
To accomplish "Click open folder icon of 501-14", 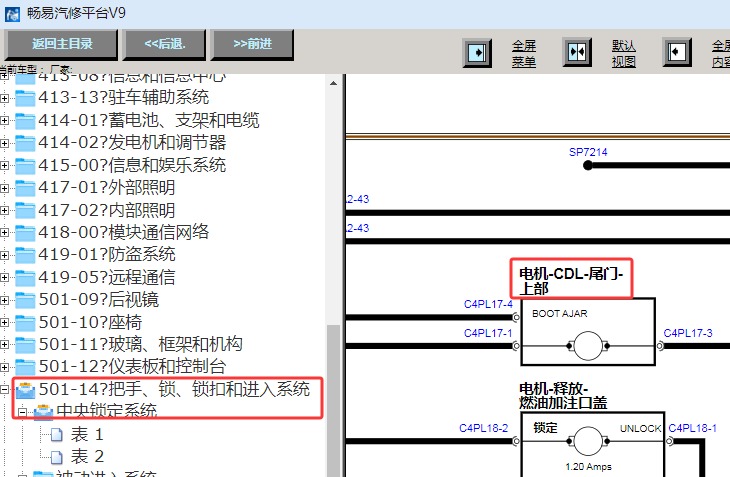I will pyautogui.click(x=25, y=390).
